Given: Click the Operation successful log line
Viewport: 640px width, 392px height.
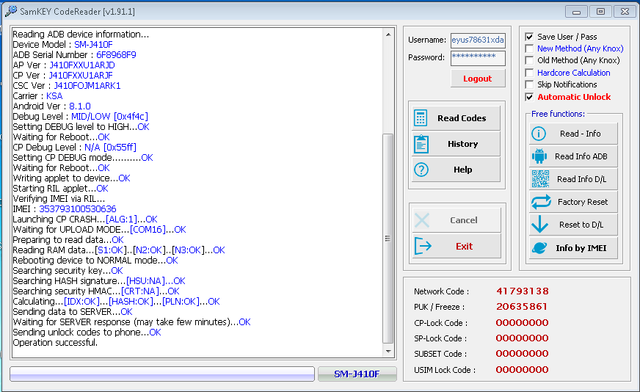Looking at the screenshot, I should click(x=55, y=343).
